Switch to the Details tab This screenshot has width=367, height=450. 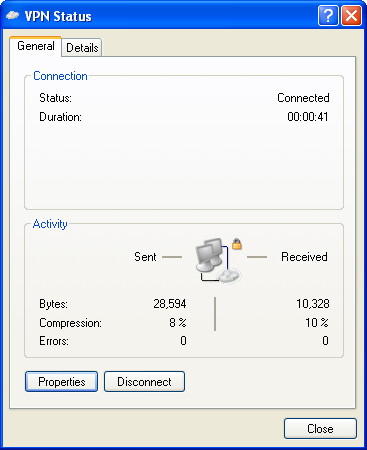pos(82,48)
